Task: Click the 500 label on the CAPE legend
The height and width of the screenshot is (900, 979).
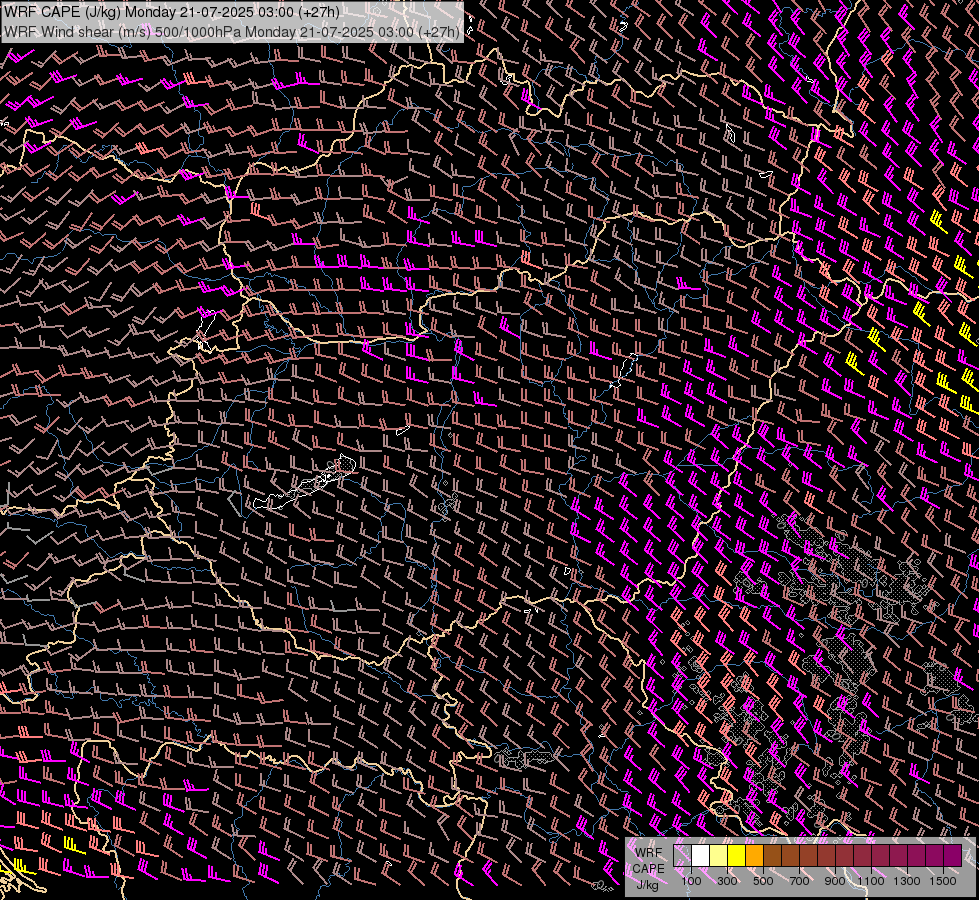Action: pyautogui.click(x=763, y=881)
